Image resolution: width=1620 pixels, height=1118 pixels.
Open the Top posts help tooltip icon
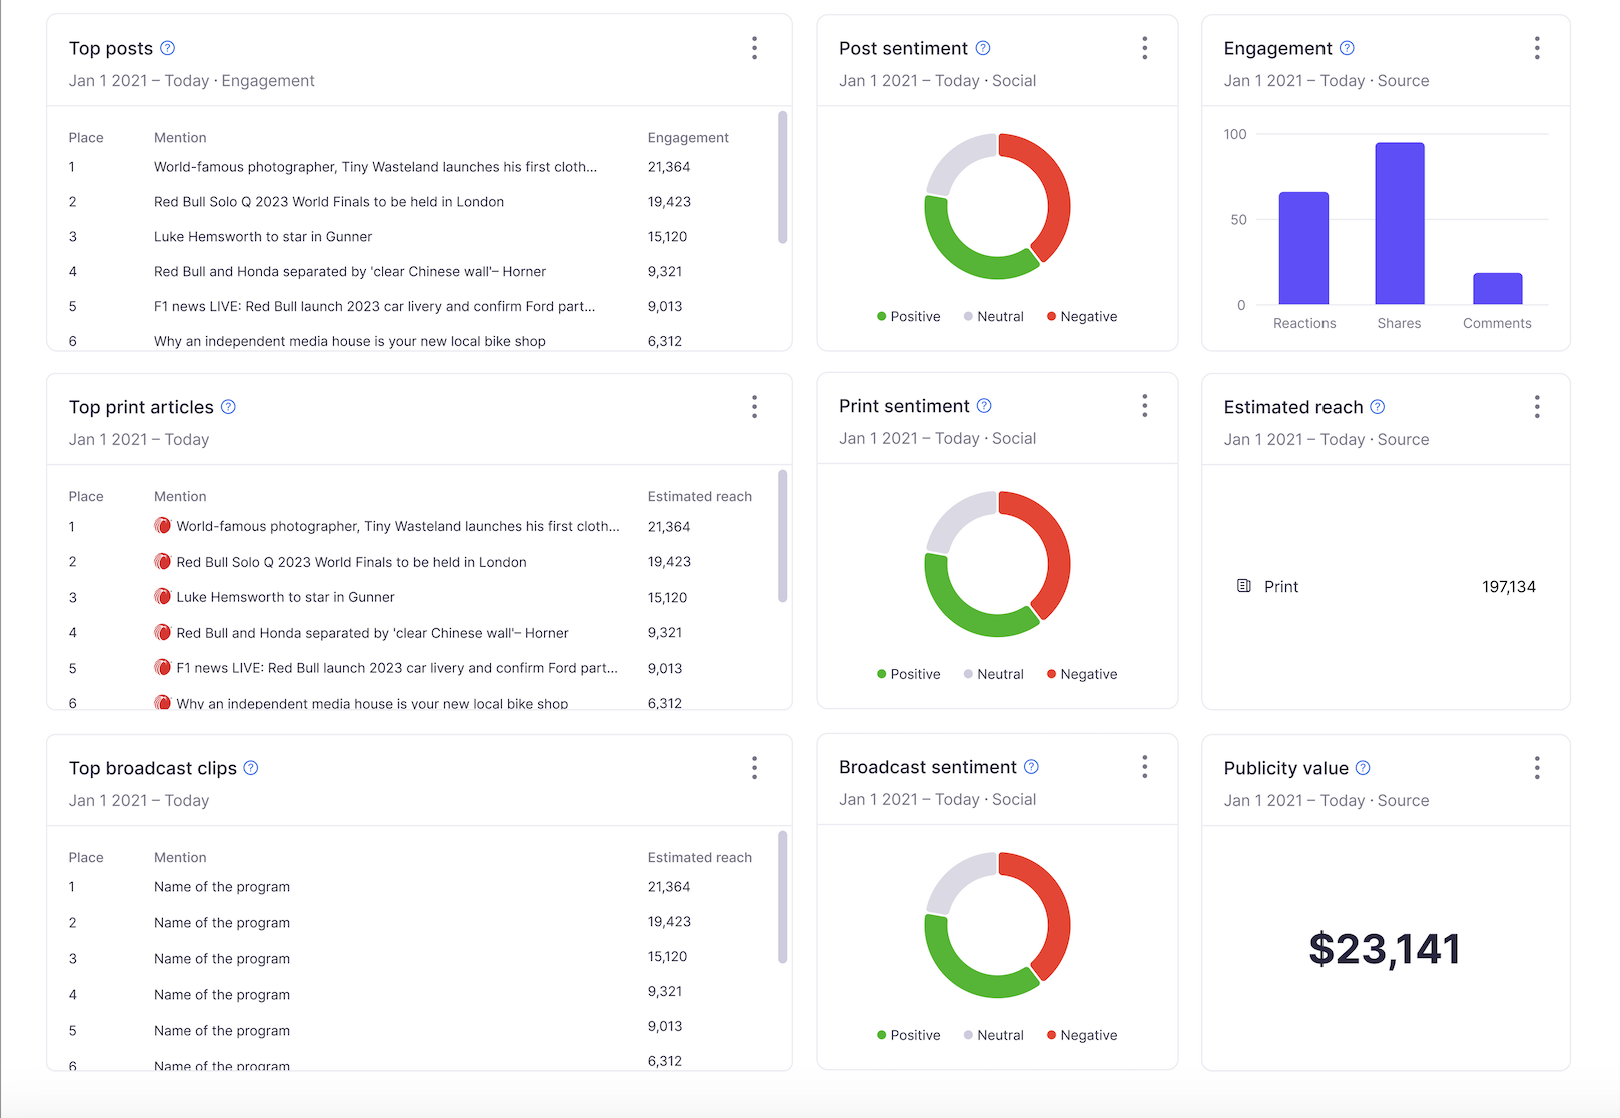[168, 48]
